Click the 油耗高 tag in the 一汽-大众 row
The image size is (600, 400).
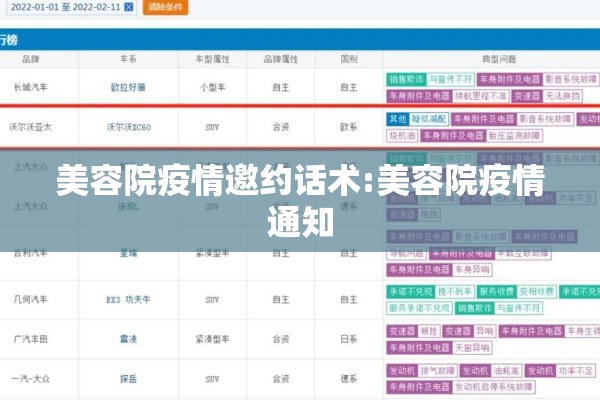(506, 371)
